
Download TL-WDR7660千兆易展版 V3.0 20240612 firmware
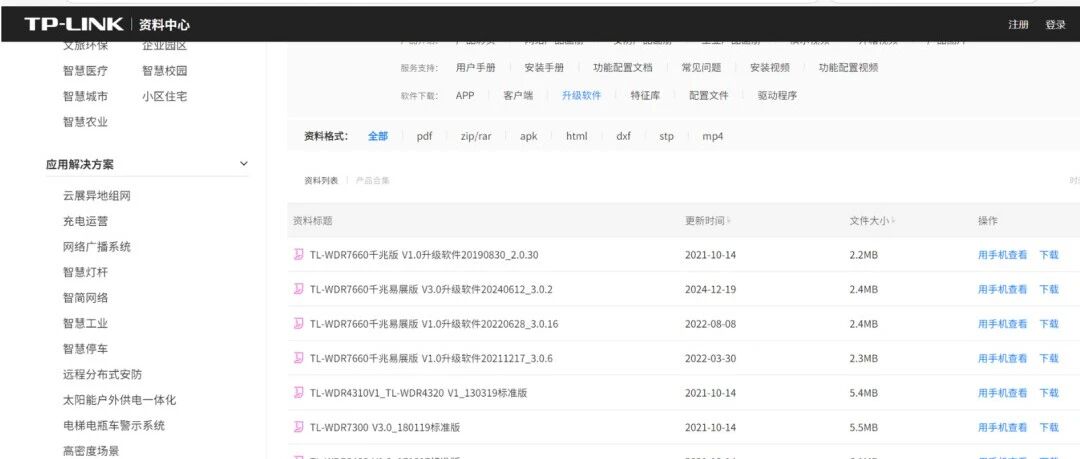coord(1049,289)
